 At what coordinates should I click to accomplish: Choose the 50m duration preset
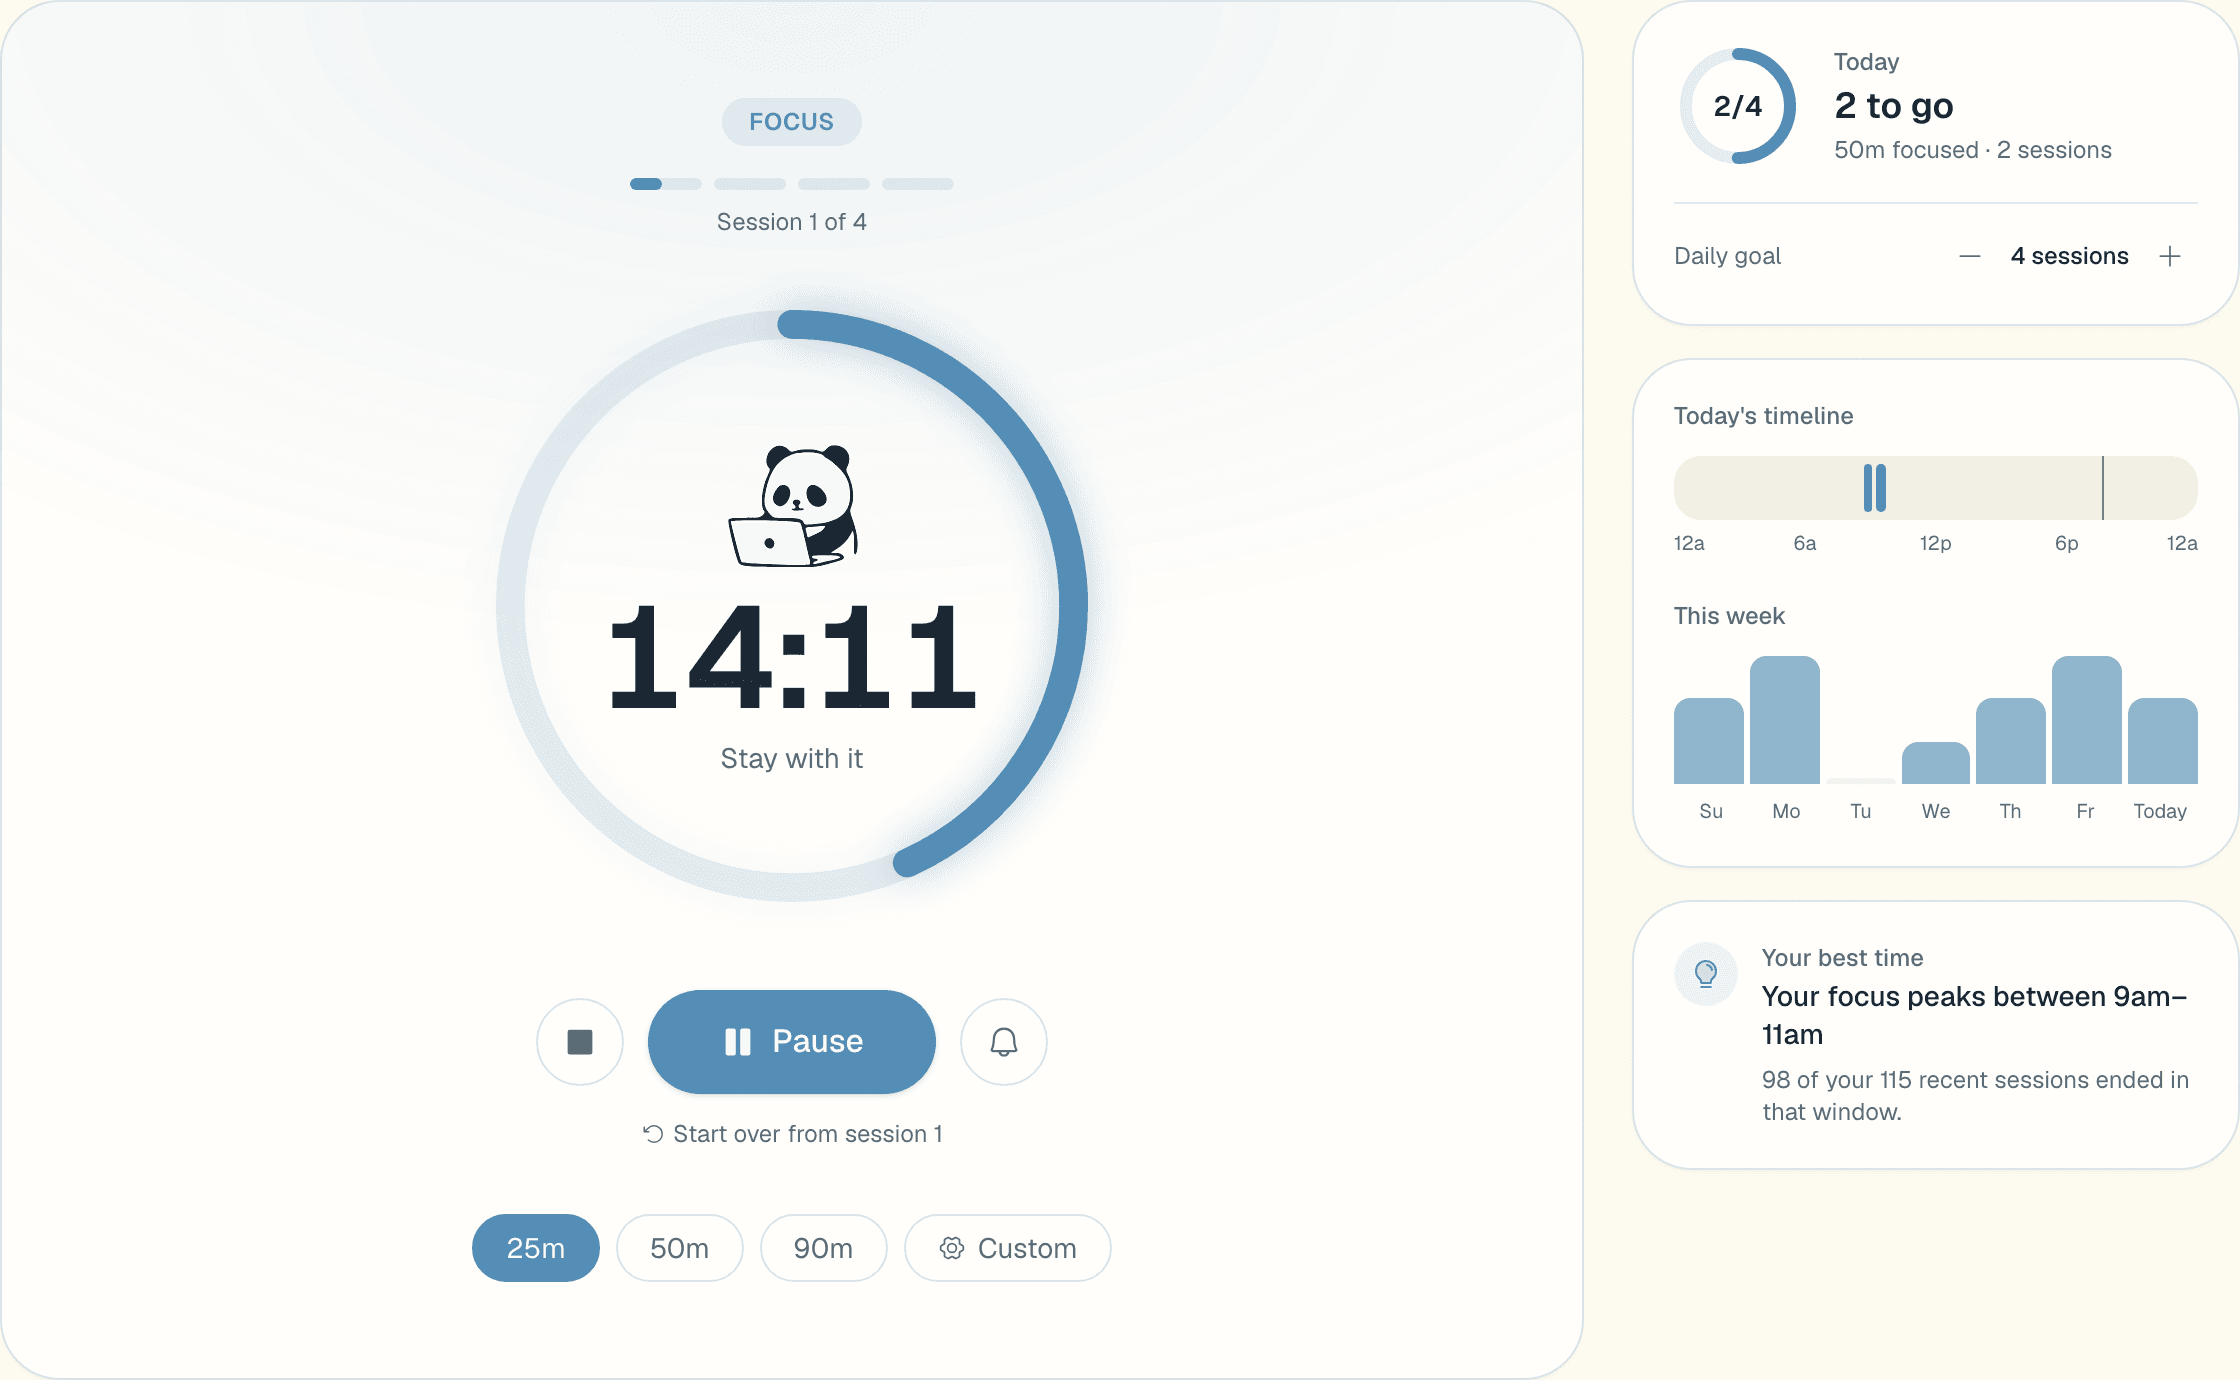click(680, 1248)
